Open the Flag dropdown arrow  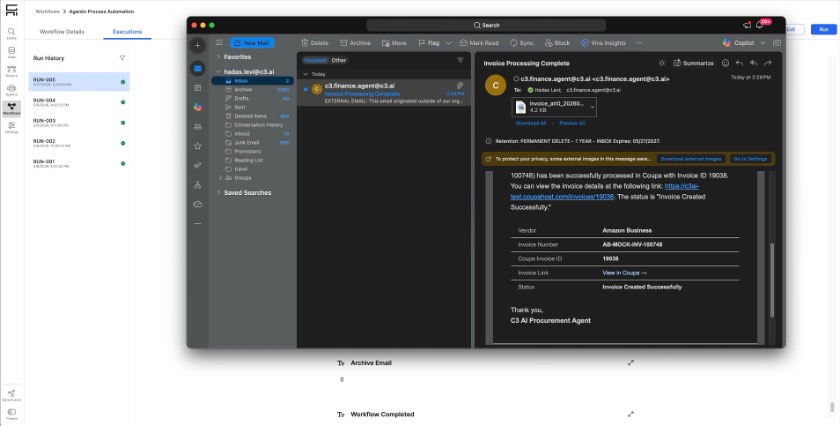pyautogui.click(x=448, y=43)
